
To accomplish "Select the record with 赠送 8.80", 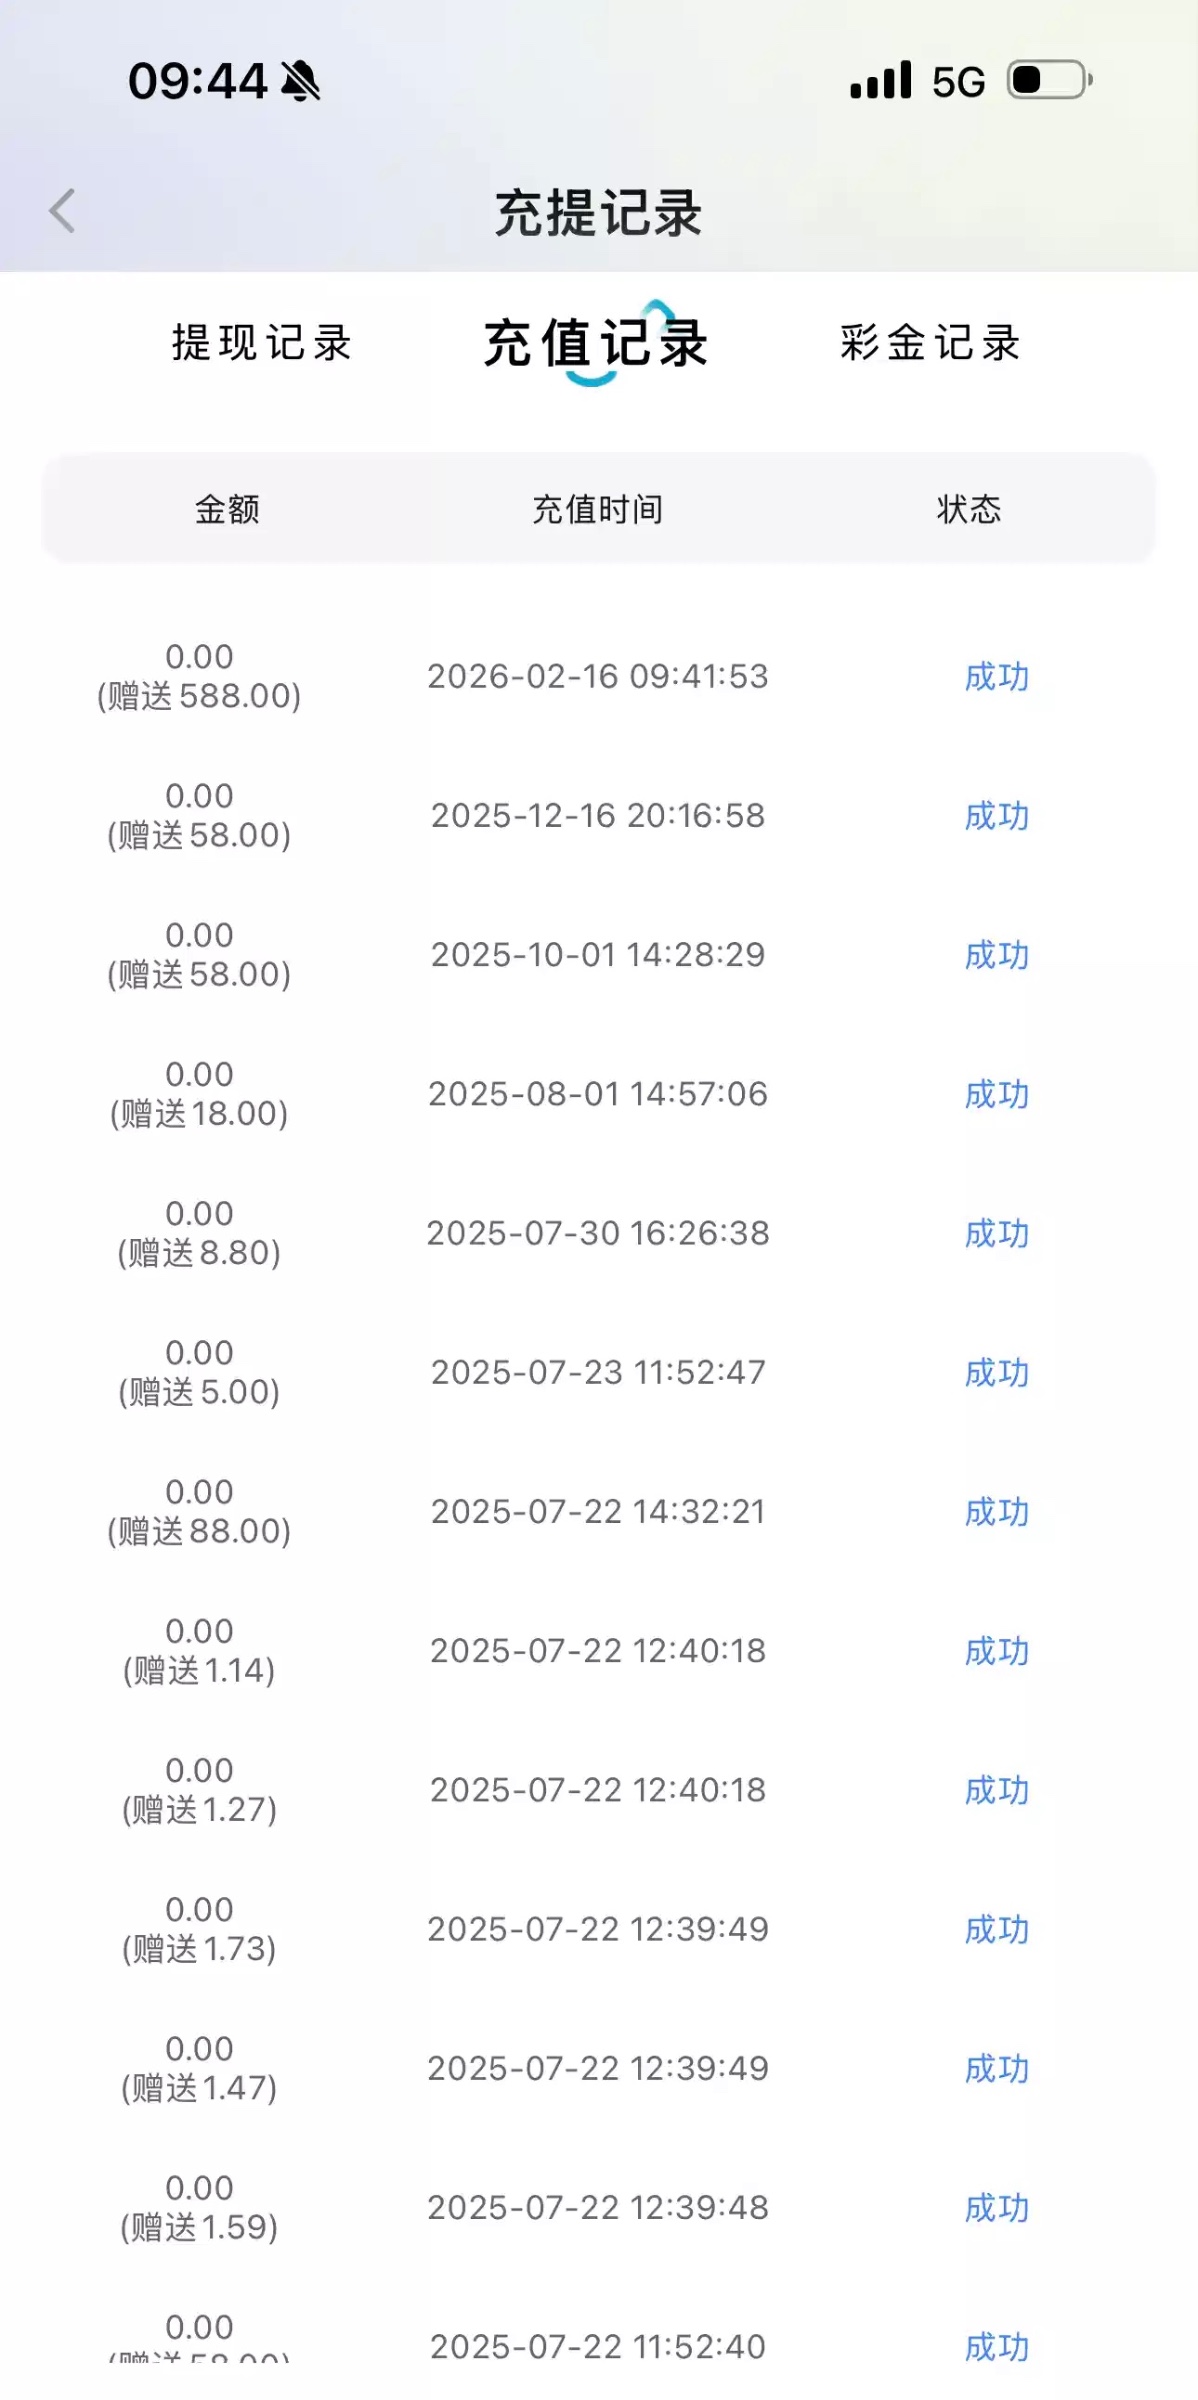I will click(199, 1233).
